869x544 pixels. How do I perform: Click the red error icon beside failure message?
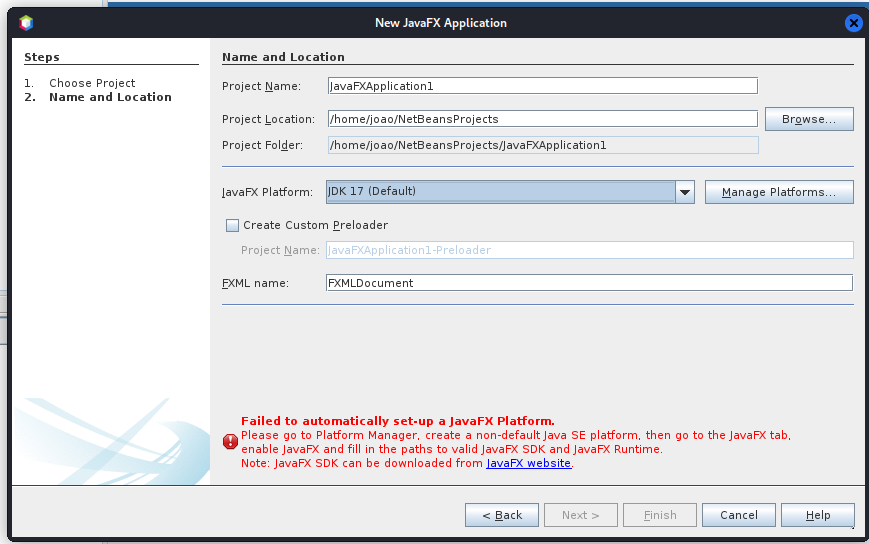coord(231,442)
